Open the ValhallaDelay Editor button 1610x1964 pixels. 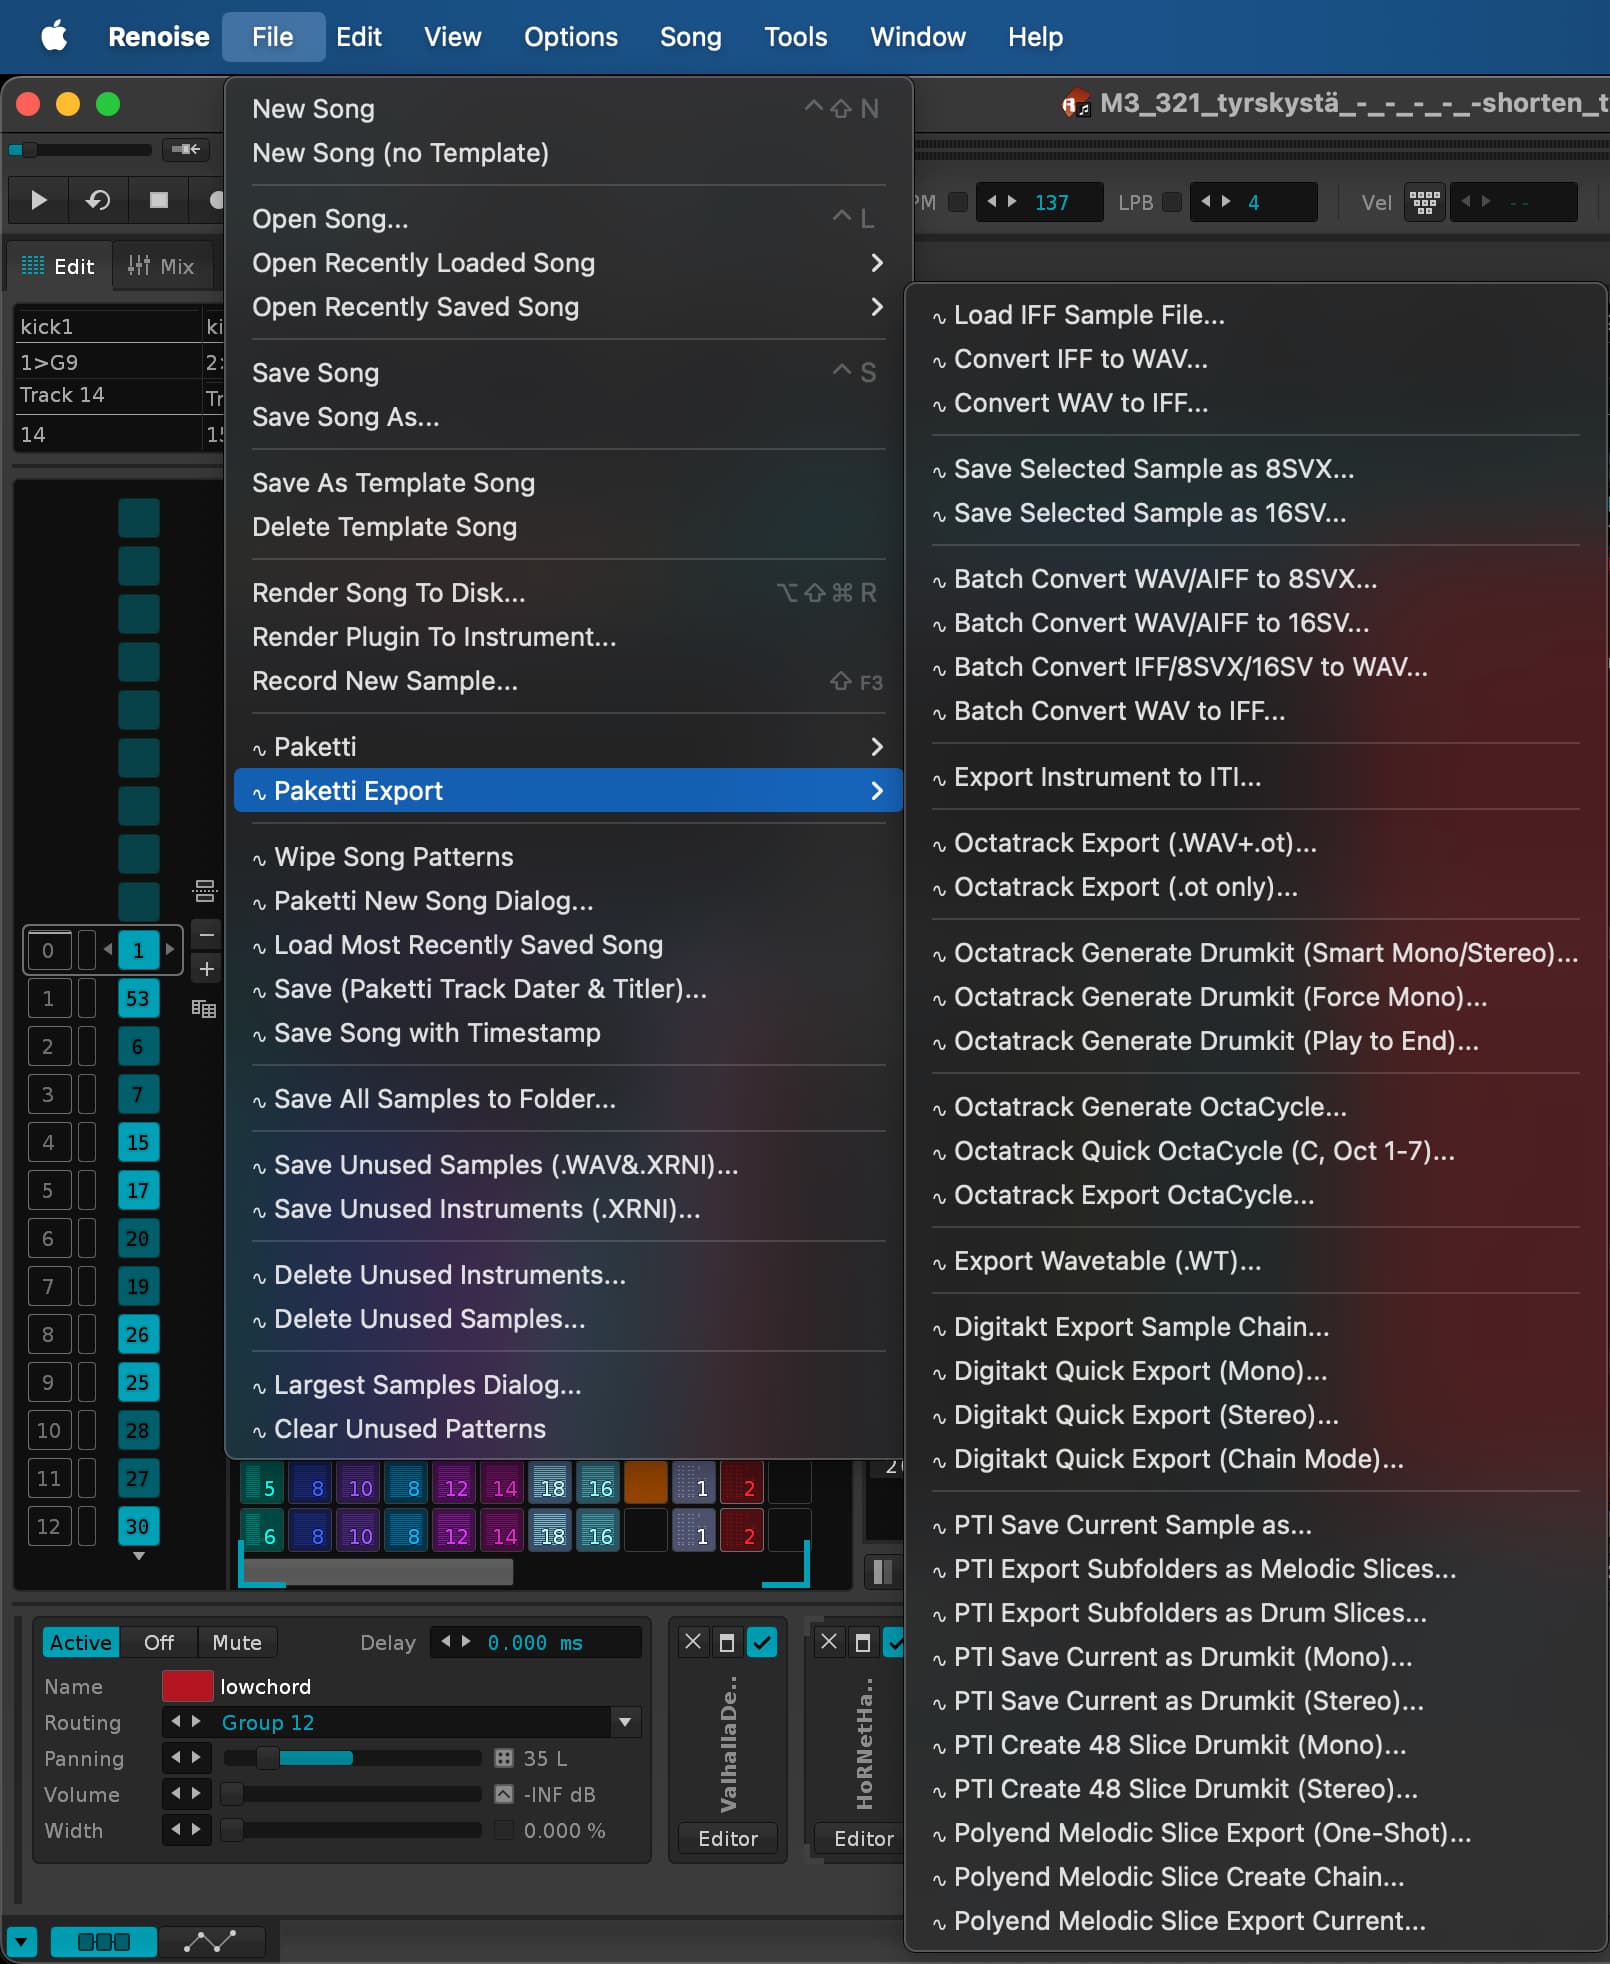pos(727,1838)
